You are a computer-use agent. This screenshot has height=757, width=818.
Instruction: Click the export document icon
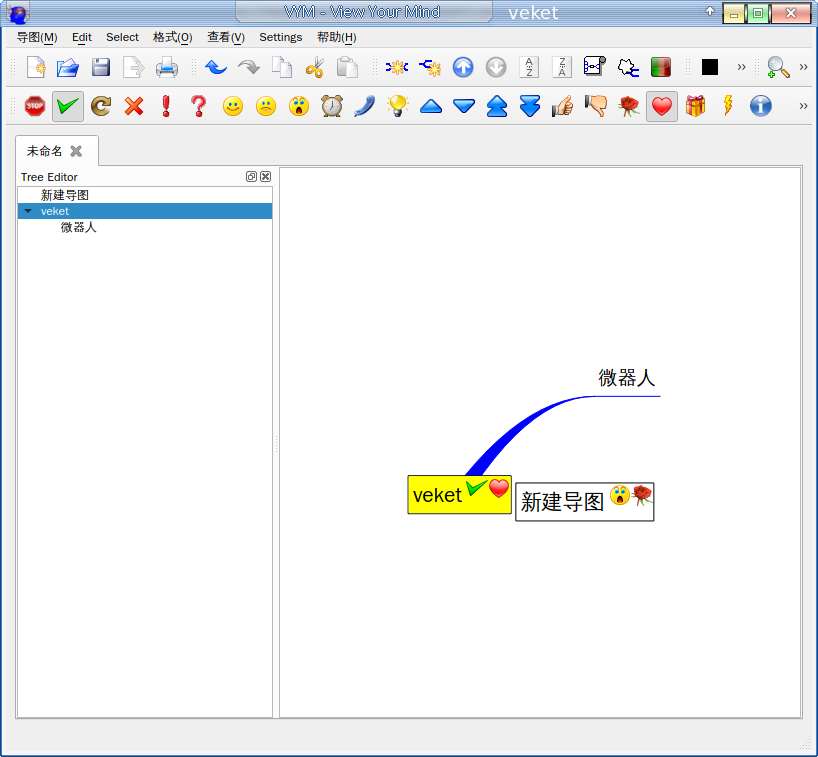coord(134,67)
